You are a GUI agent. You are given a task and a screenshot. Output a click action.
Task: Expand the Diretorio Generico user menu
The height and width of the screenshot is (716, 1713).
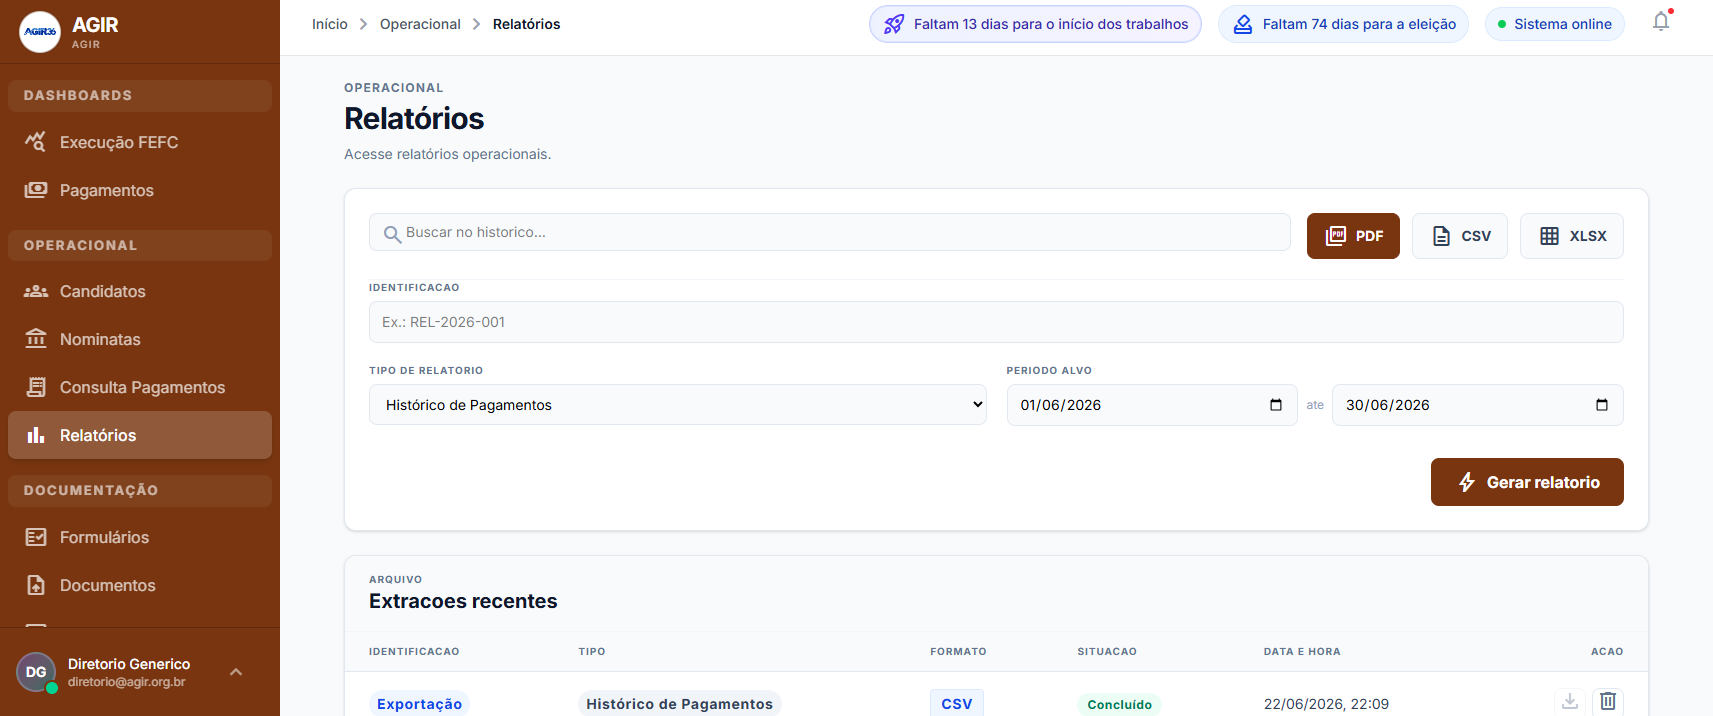236,672
